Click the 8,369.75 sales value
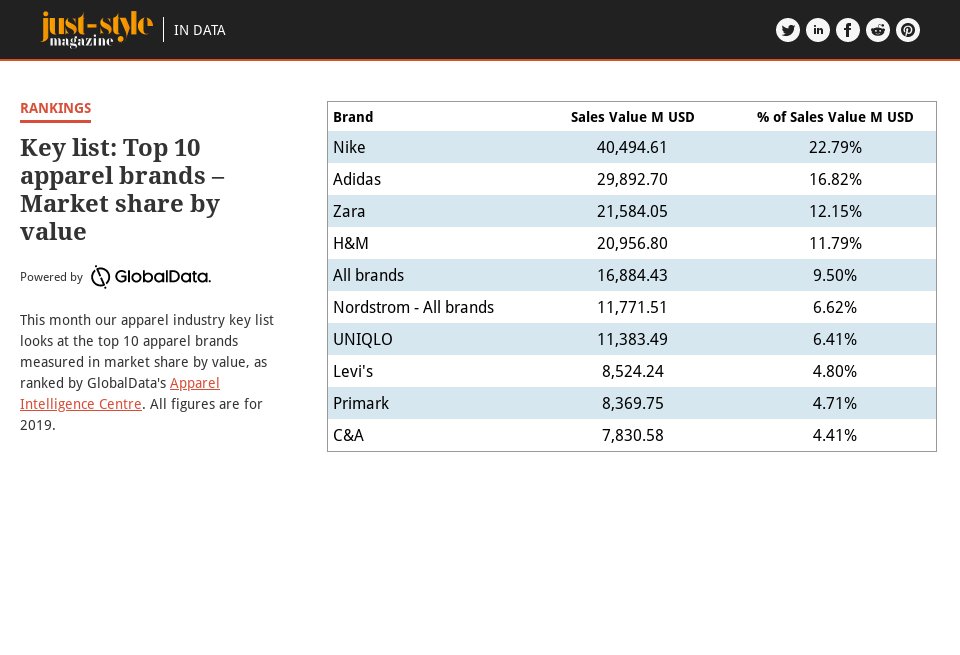This screenshot has height=655, width=960. tap(632, 403)
